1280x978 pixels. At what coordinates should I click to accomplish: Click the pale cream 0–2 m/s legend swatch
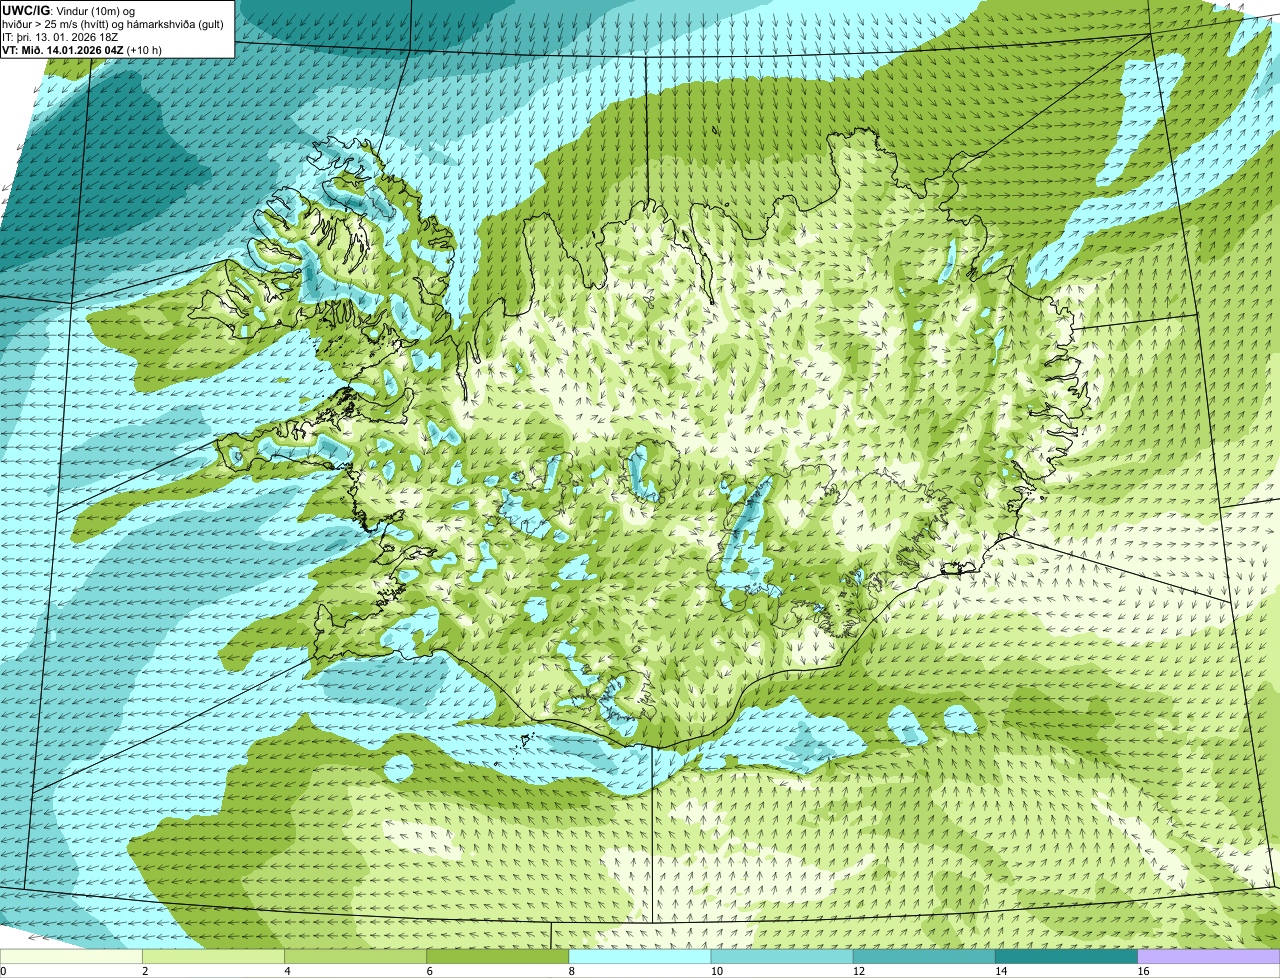point(71,956)
